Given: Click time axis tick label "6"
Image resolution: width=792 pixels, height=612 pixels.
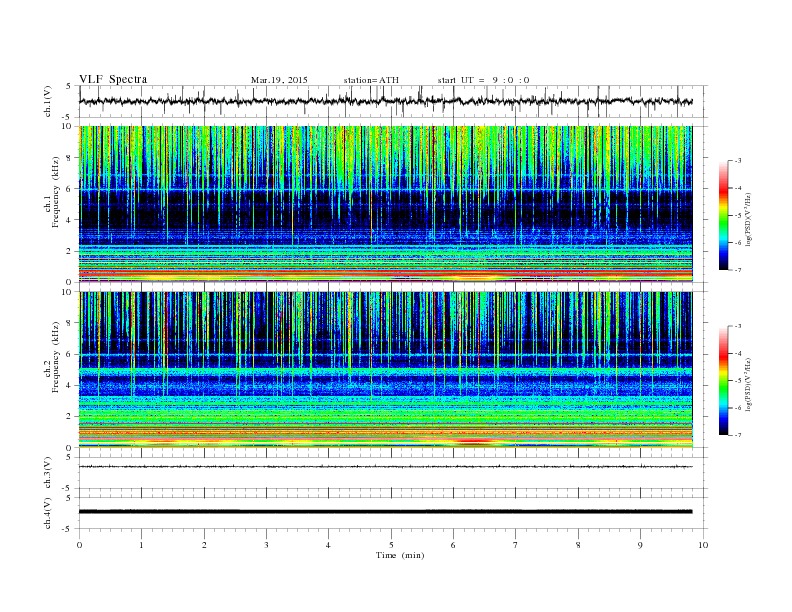Looking at the screenshot, I should [x=453, y=545].
